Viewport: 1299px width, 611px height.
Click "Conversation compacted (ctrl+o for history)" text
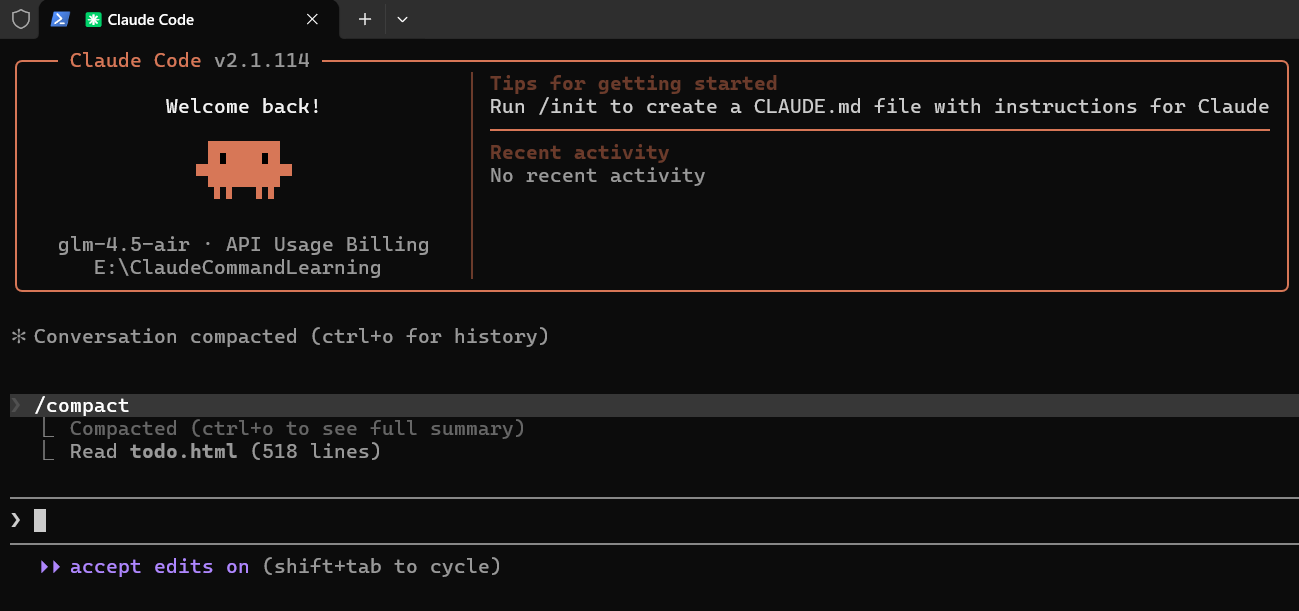[x=292, y=337]
